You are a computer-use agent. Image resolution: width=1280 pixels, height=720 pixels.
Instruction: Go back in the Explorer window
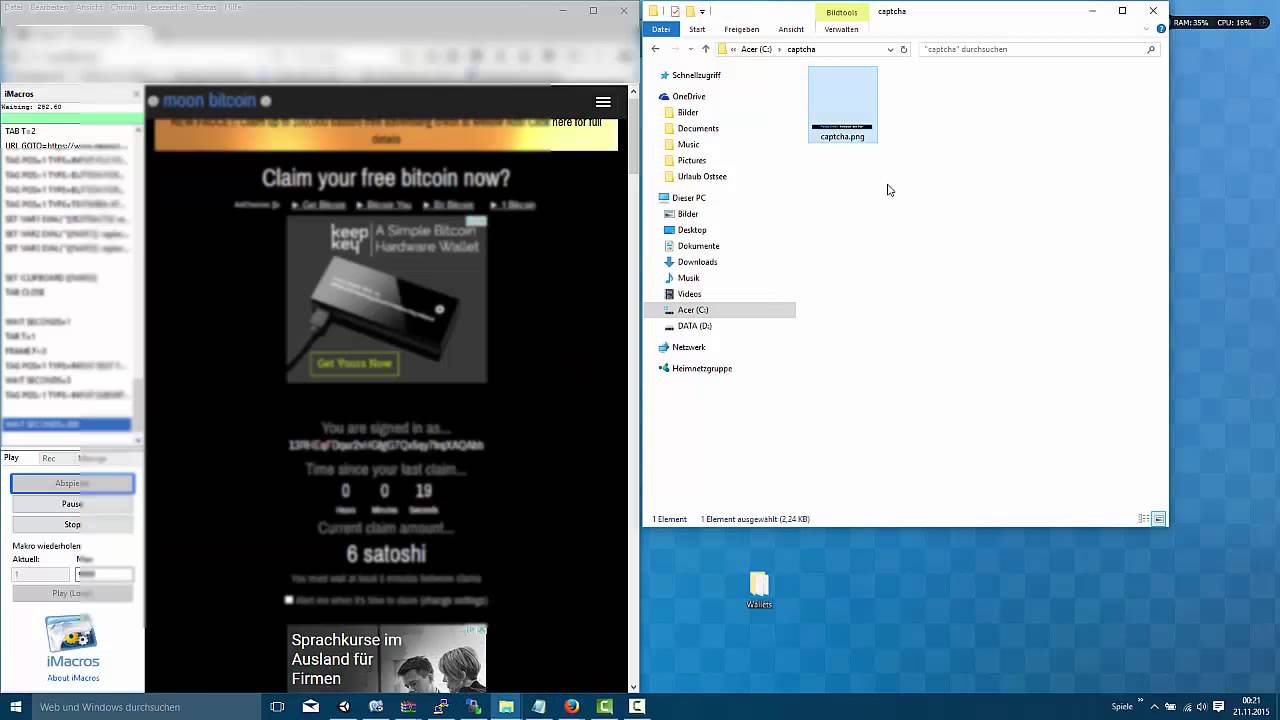click(x=655, y=49)
